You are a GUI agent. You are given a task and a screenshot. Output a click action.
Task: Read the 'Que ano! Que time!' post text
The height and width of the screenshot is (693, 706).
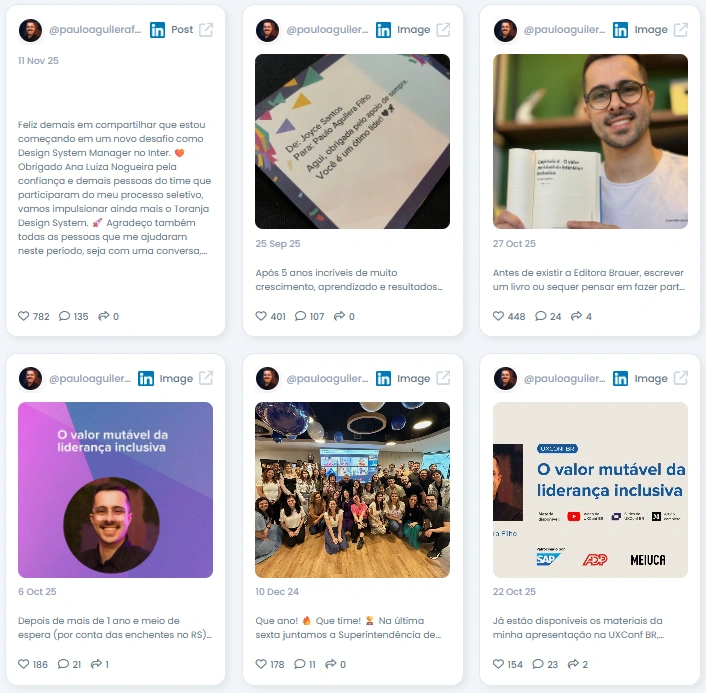click(x=348, y=628)
